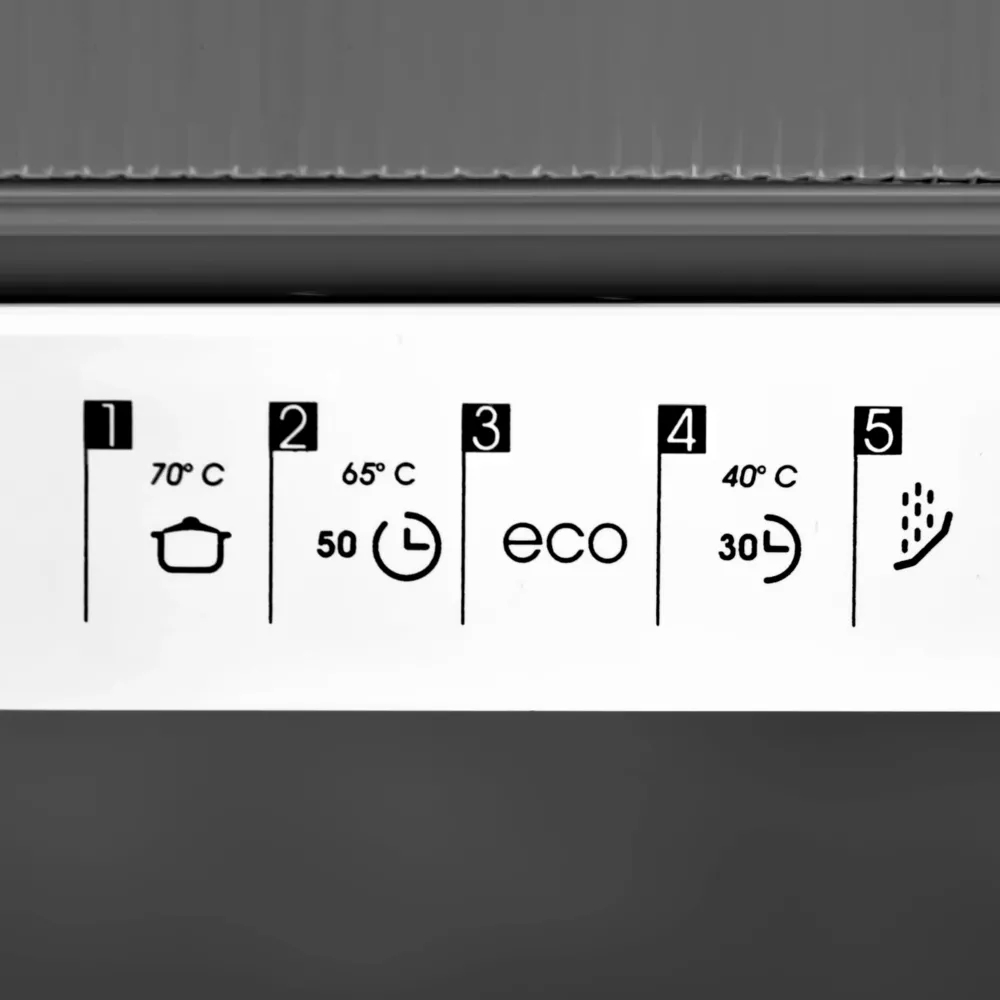The height and width of the screenshot is (1000, 1000).
Task: Click the rinse spray icon
Action: 923,526
